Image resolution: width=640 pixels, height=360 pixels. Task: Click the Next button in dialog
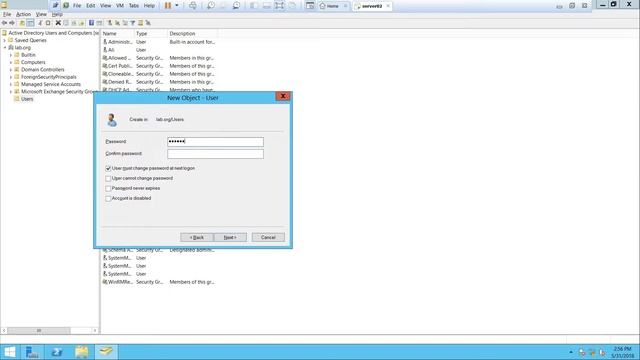[x=230, y=238]
